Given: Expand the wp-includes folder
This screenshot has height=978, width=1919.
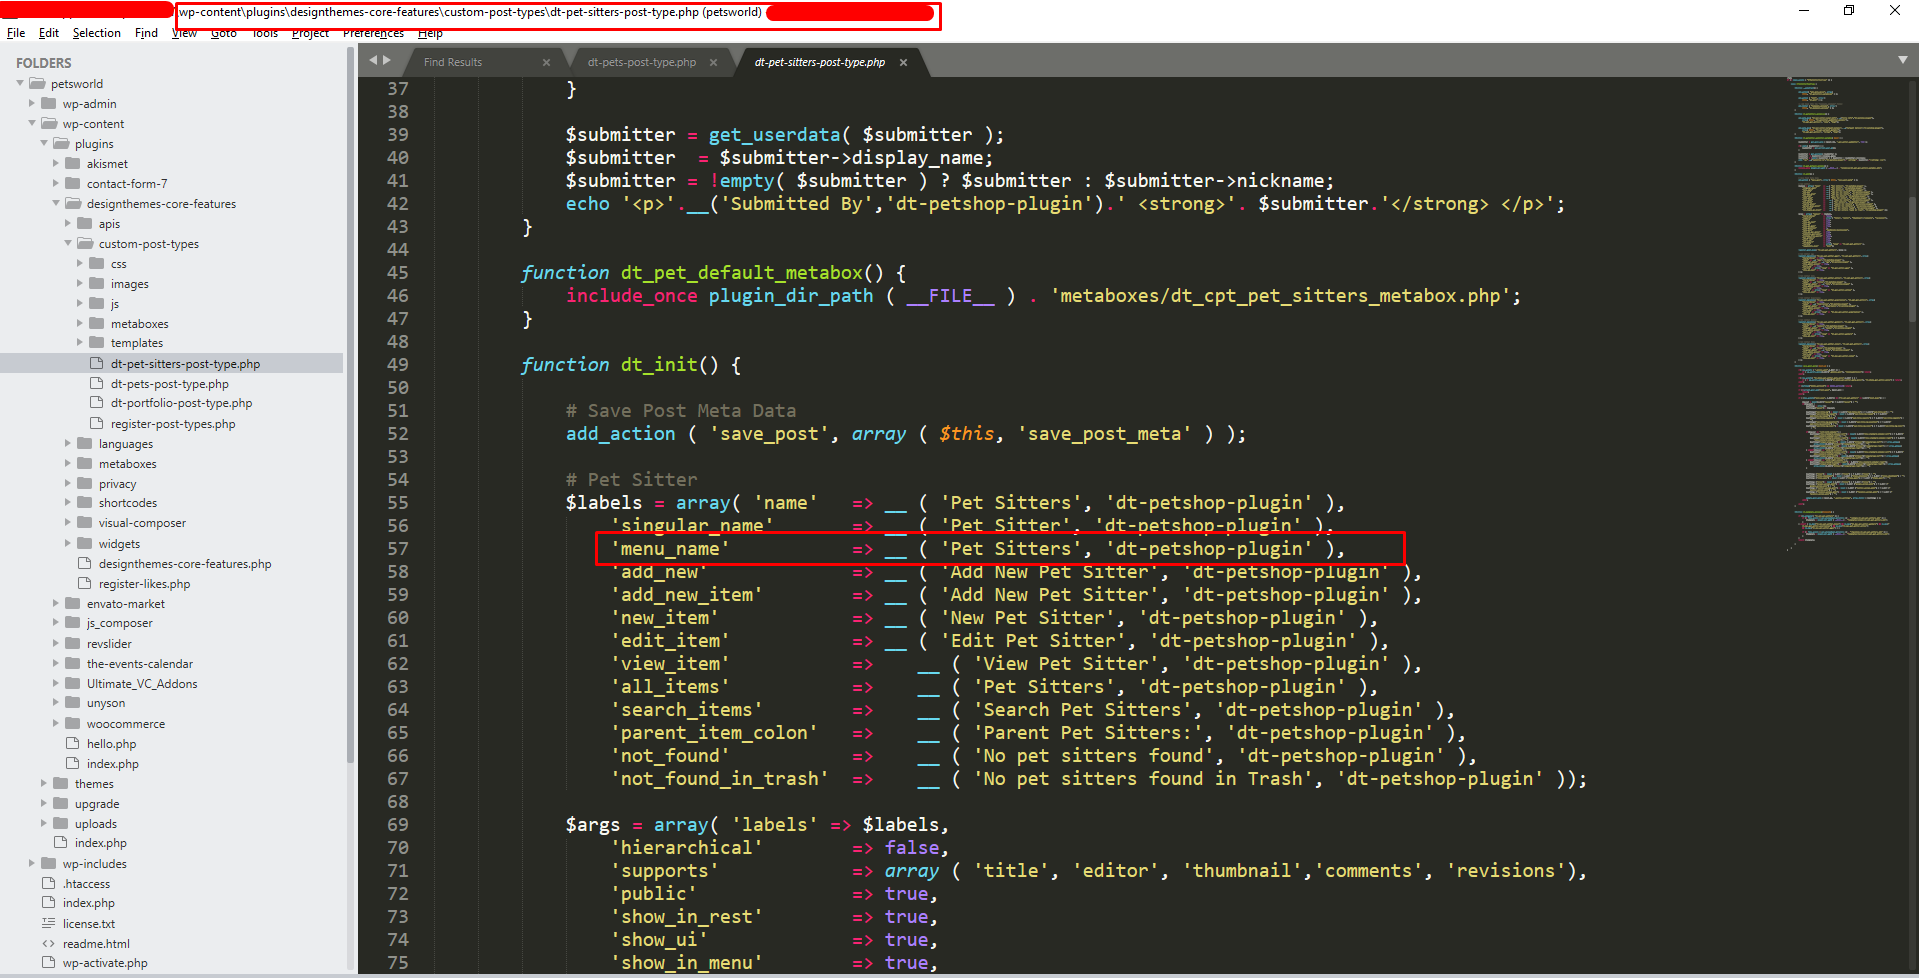Looking at the screenshot, I should tap(32, 863).
